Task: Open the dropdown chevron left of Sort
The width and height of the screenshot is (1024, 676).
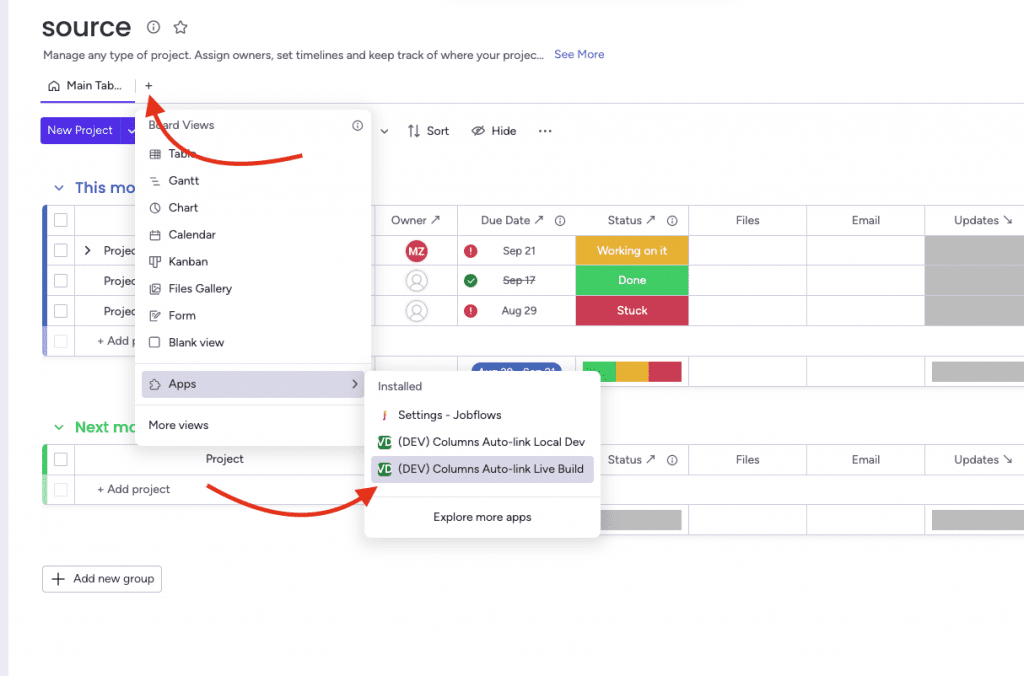Action: pyautogui.click(x=385, y=131)
